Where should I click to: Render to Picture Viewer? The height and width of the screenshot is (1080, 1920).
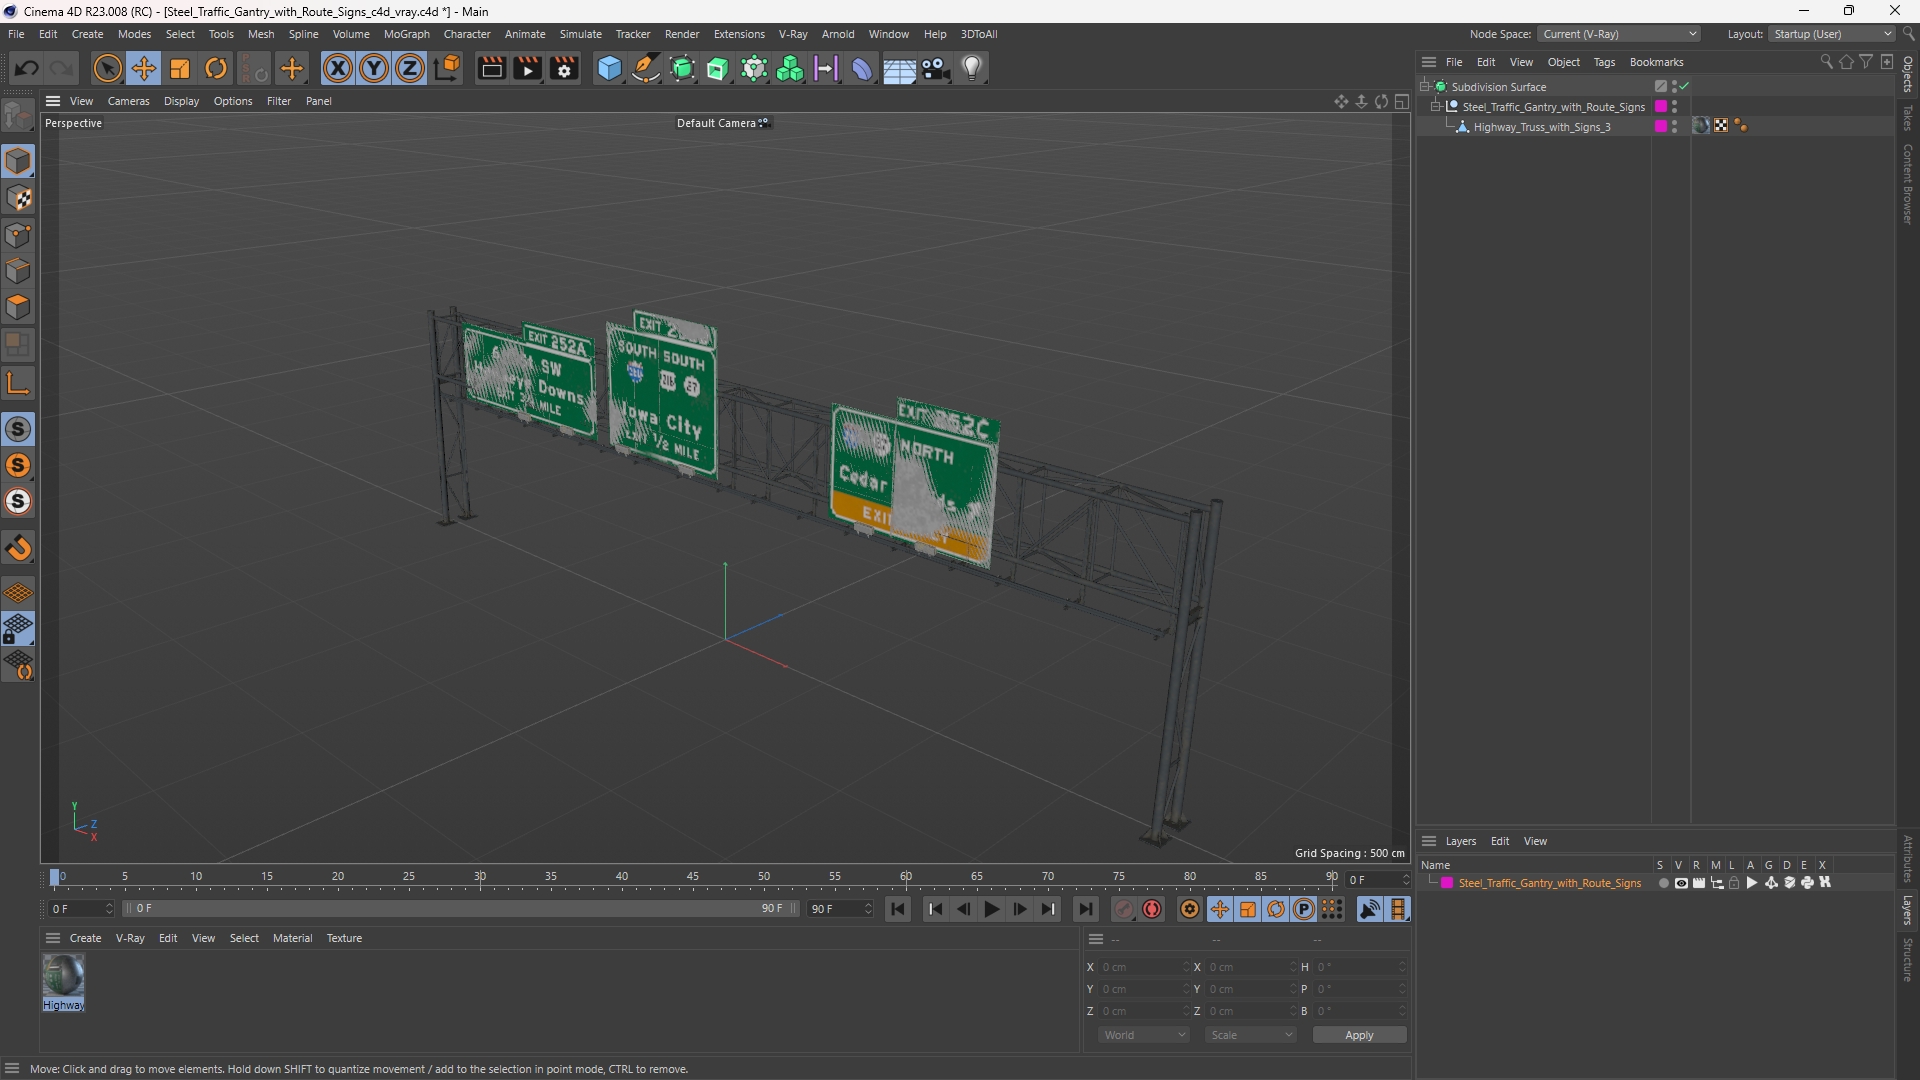click(527, 68)
